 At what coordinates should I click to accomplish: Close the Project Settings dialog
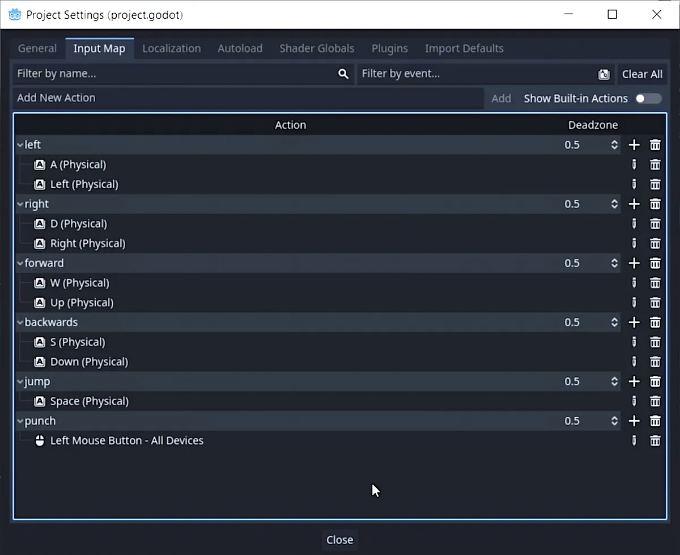340,540
